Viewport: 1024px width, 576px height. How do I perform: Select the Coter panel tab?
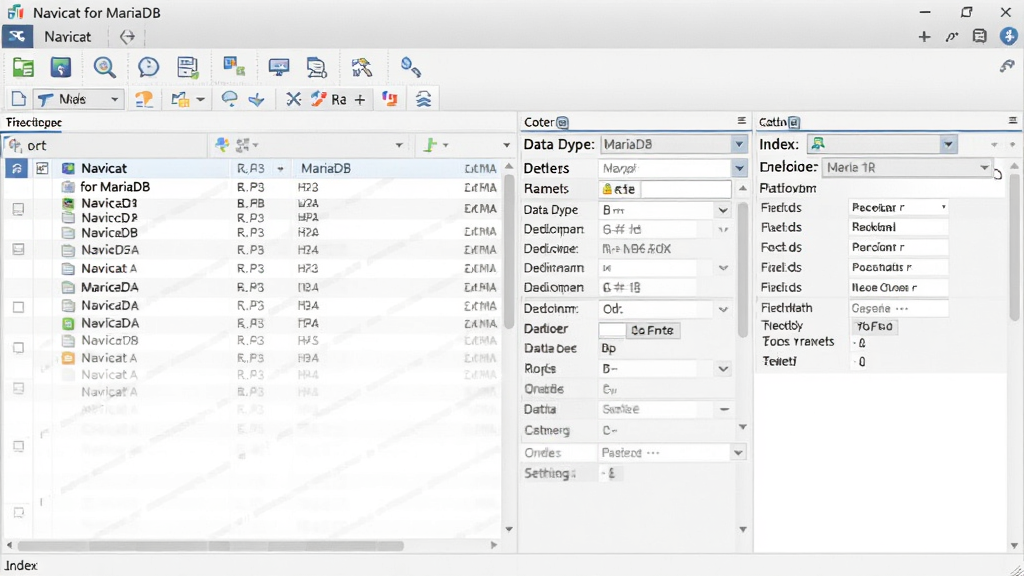[x=546, y=122]
